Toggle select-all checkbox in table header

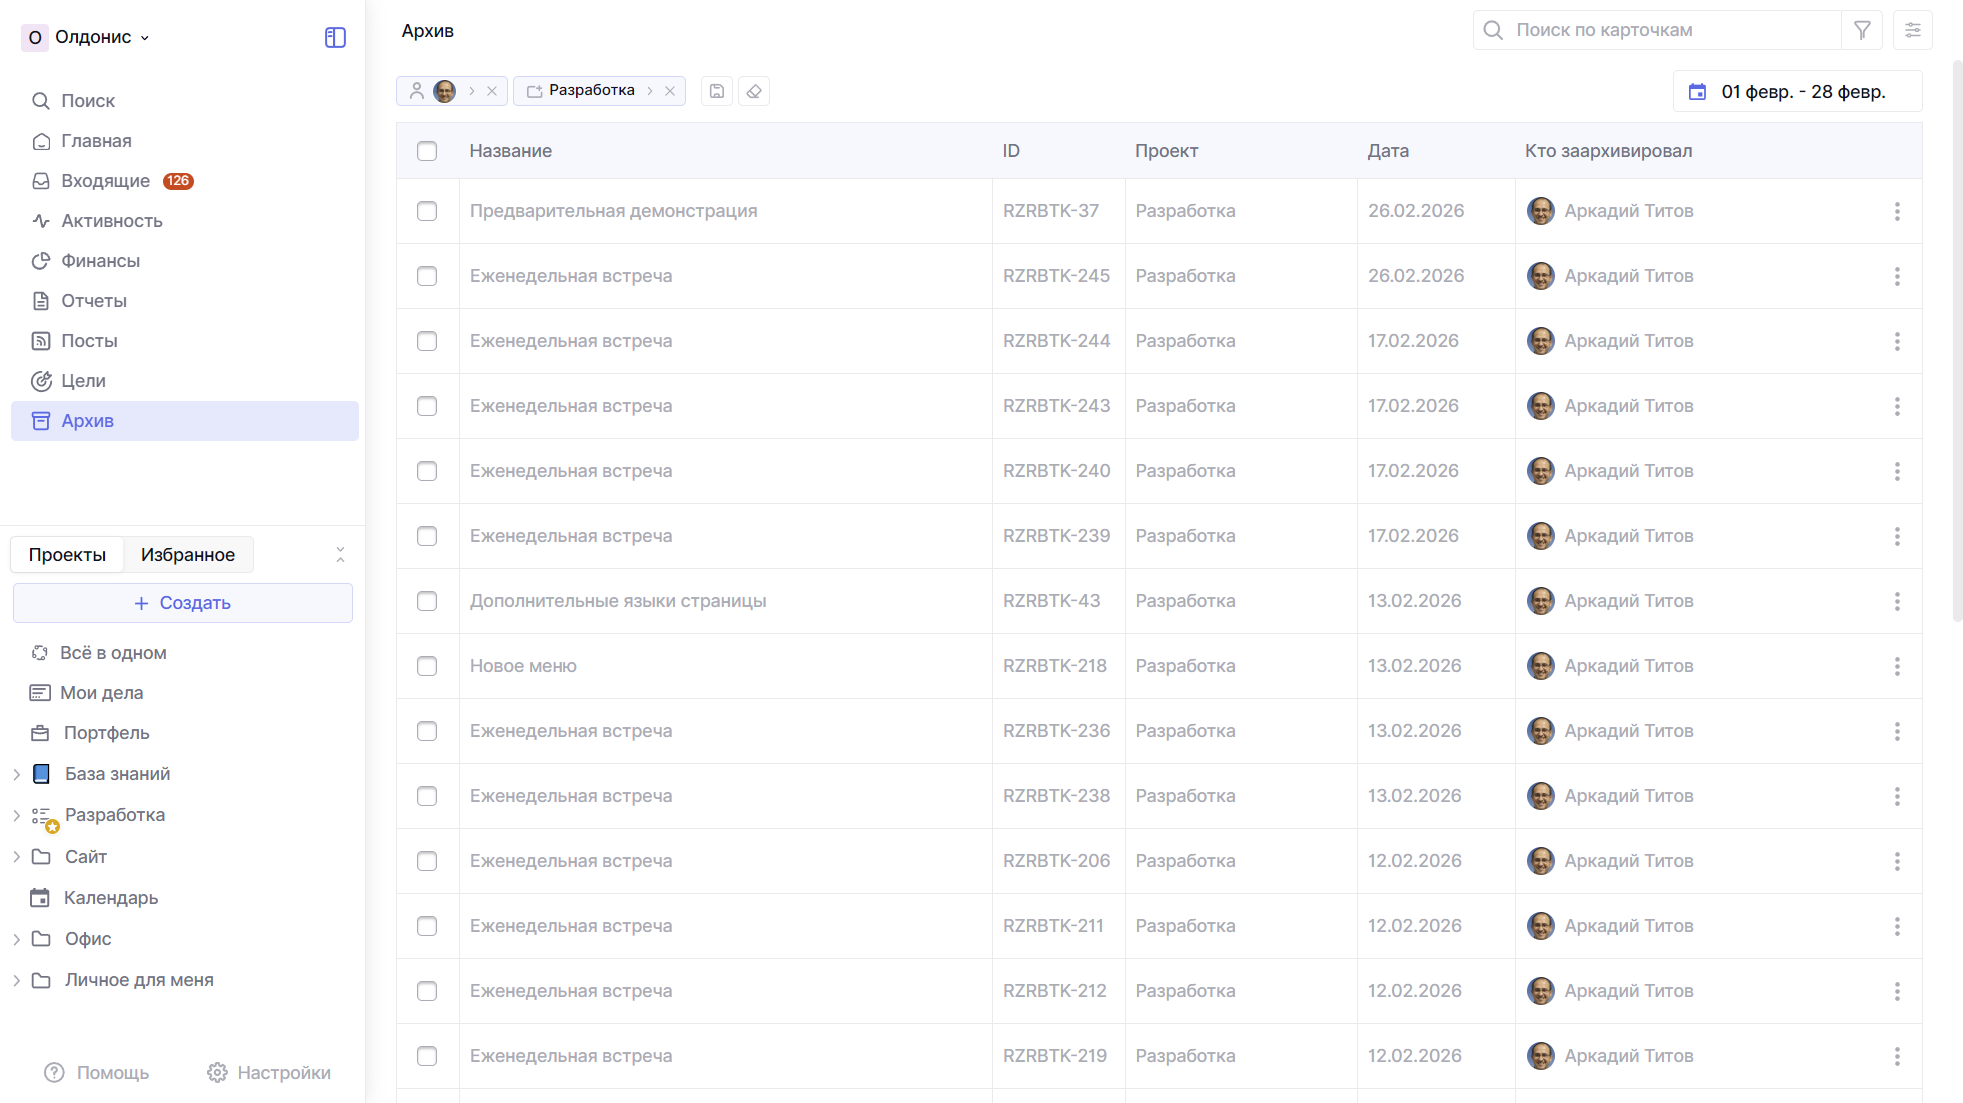pyautogui.click(x=427, y=151)
